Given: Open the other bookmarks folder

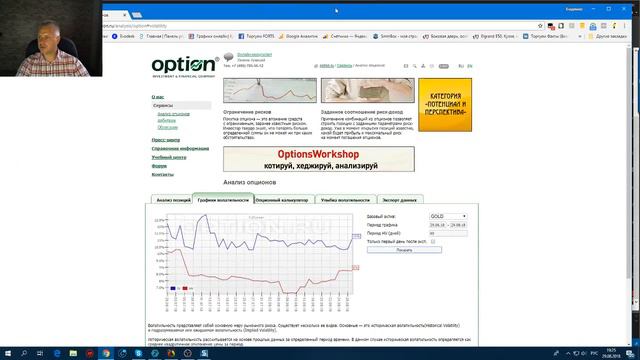Looking at the screenshot, I should click(607, 36).
